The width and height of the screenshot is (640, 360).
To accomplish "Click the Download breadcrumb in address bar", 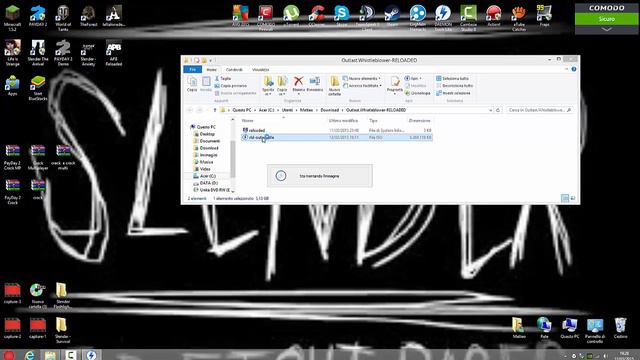I will [x=329, y=110].
